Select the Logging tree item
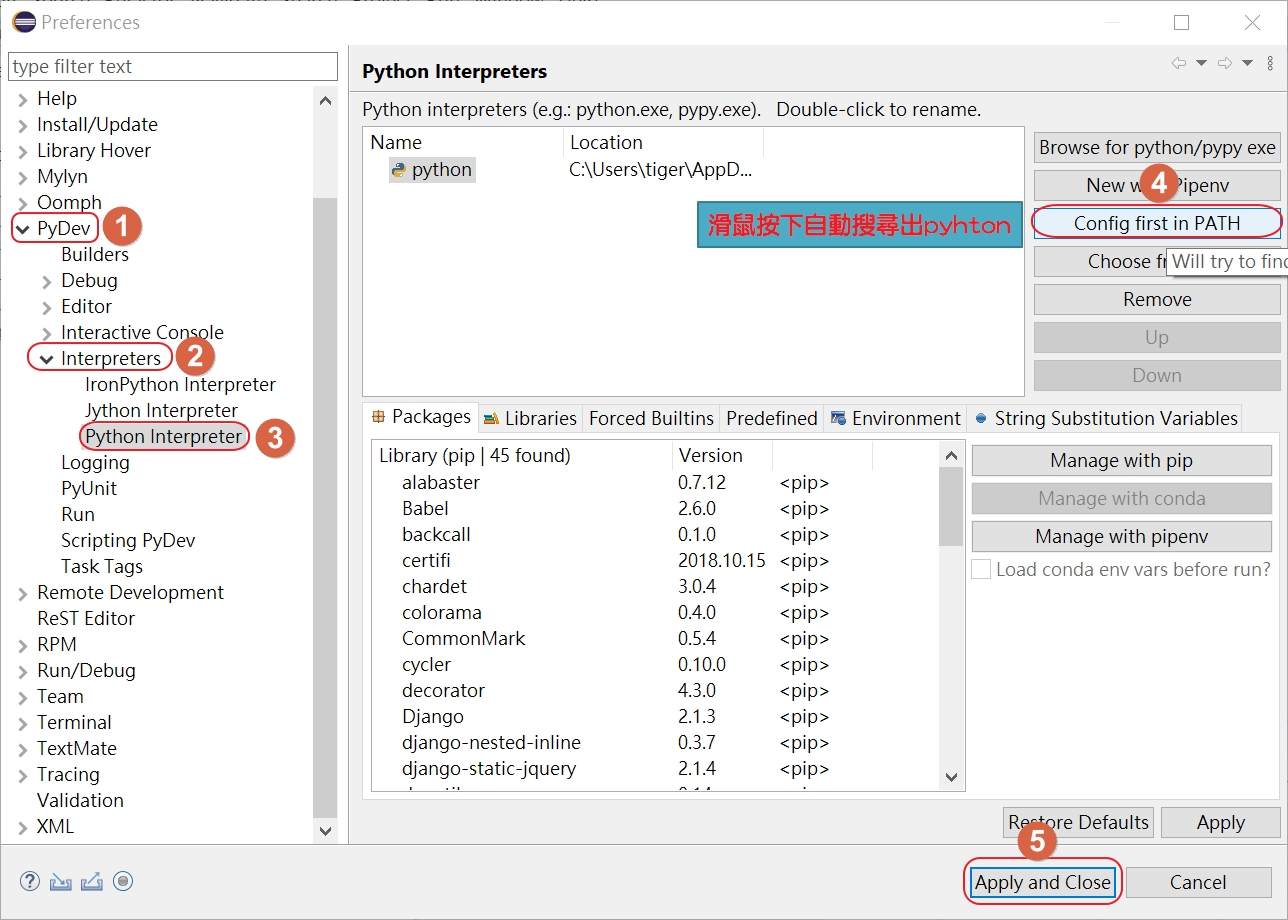The image size is (1288, 920). pos(95,463)
